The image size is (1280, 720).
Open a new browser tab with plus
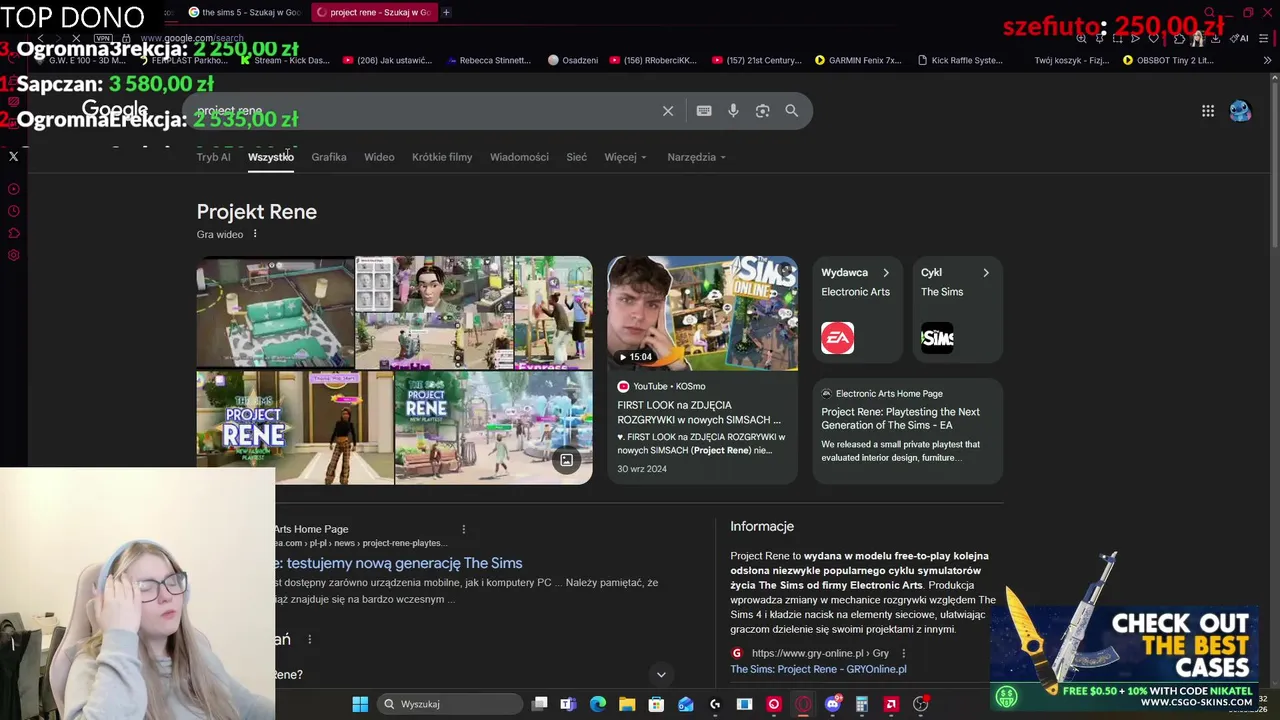click(x=446, y=12)
